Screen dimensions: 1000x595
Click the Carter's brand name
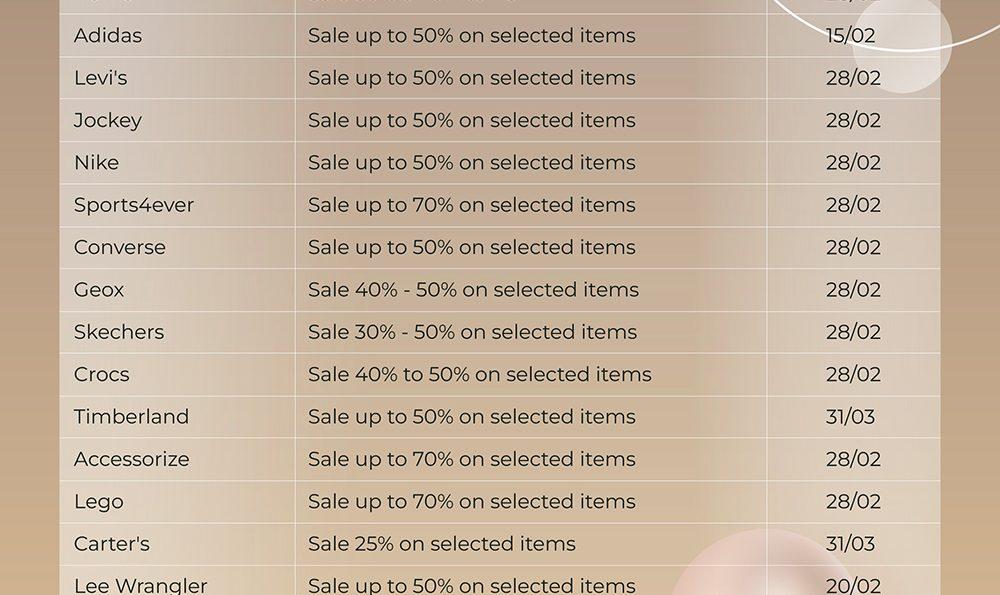click(x=112, y=544)
